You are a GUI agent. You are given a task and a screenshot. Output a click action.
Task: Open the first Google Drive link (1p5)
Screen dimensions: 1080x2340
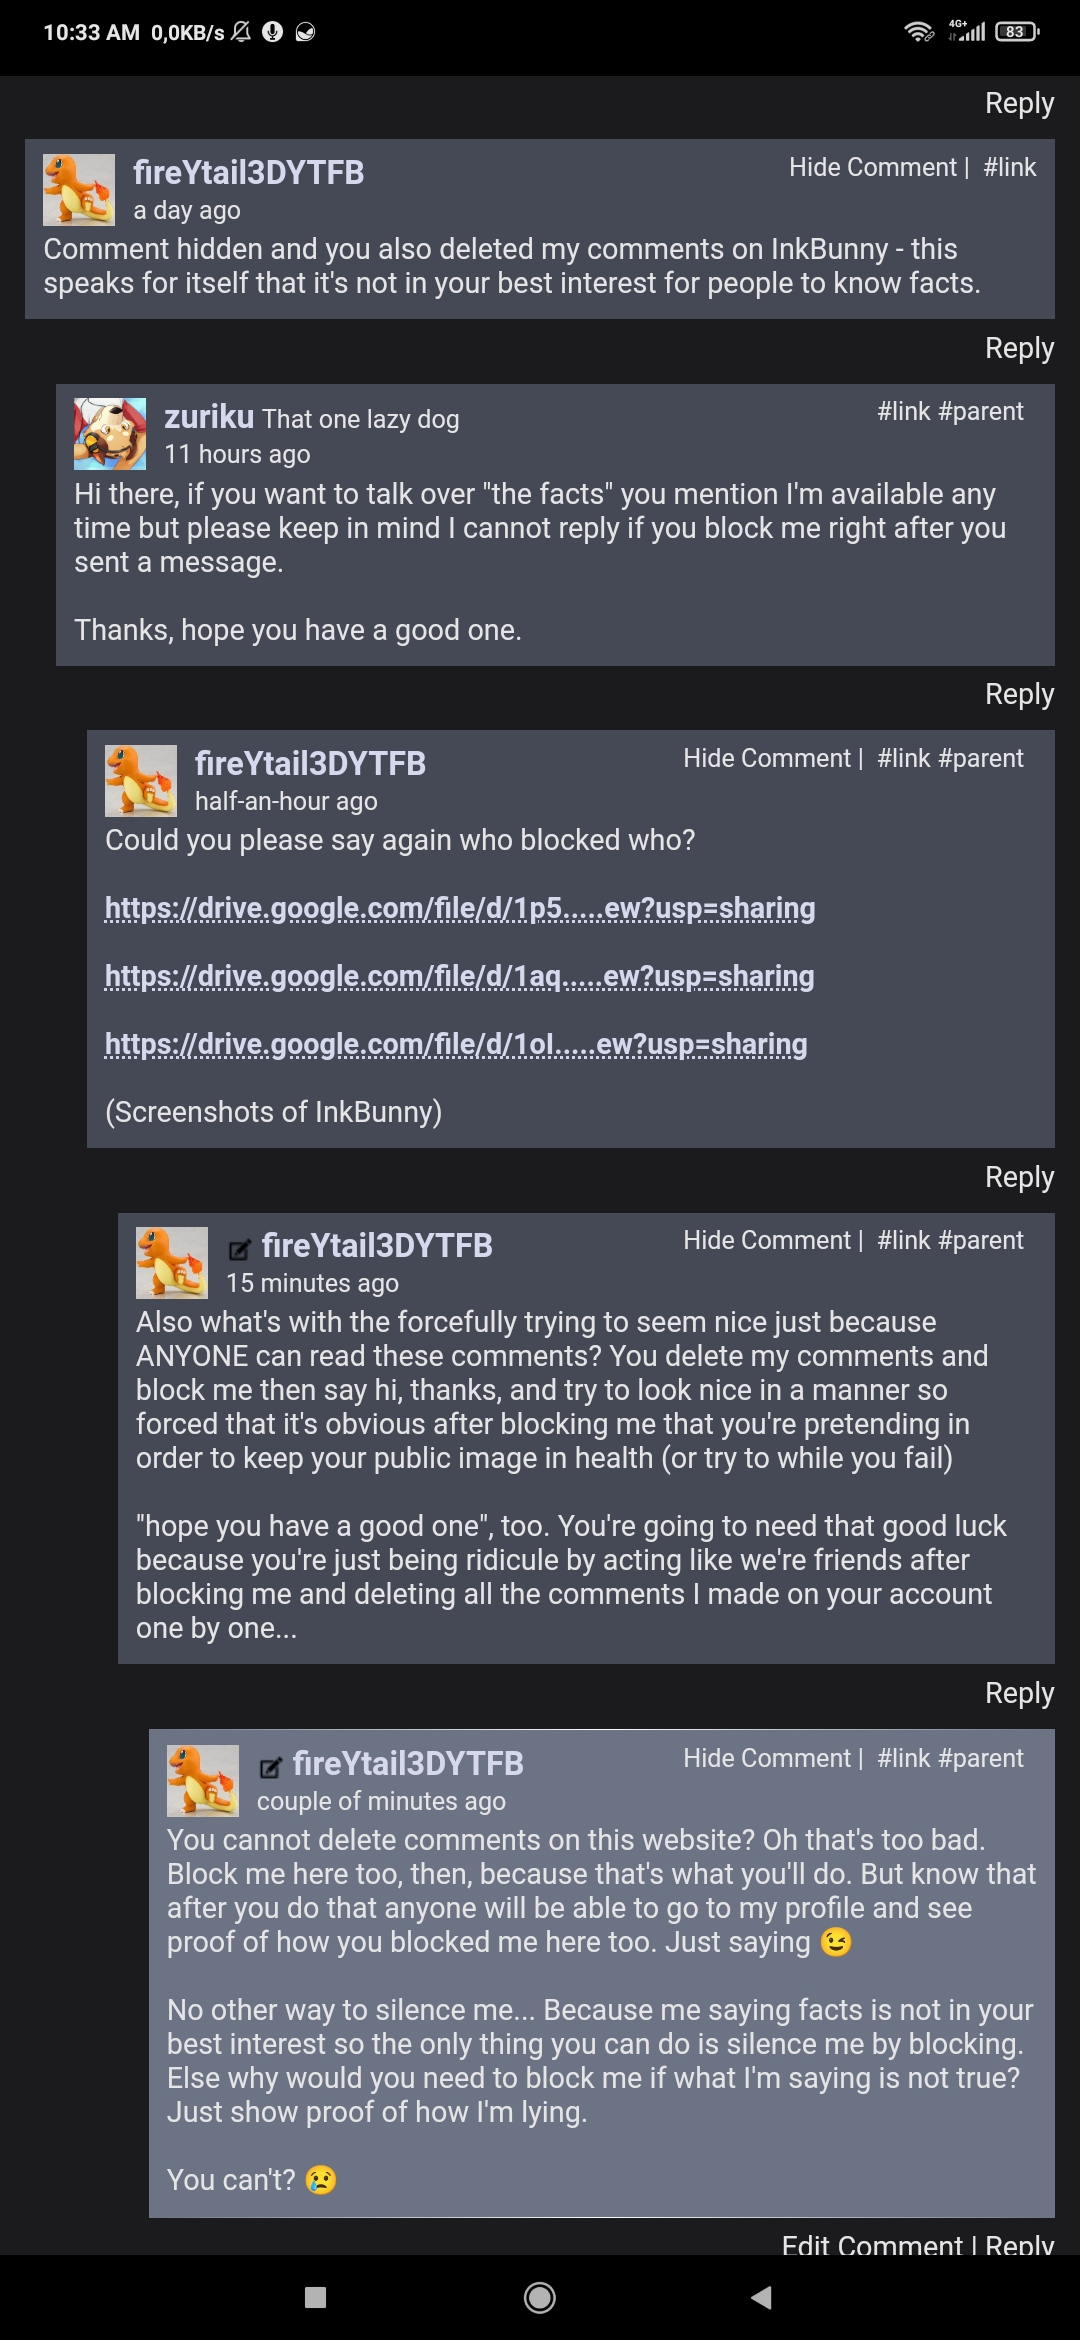tap(460, 908)
